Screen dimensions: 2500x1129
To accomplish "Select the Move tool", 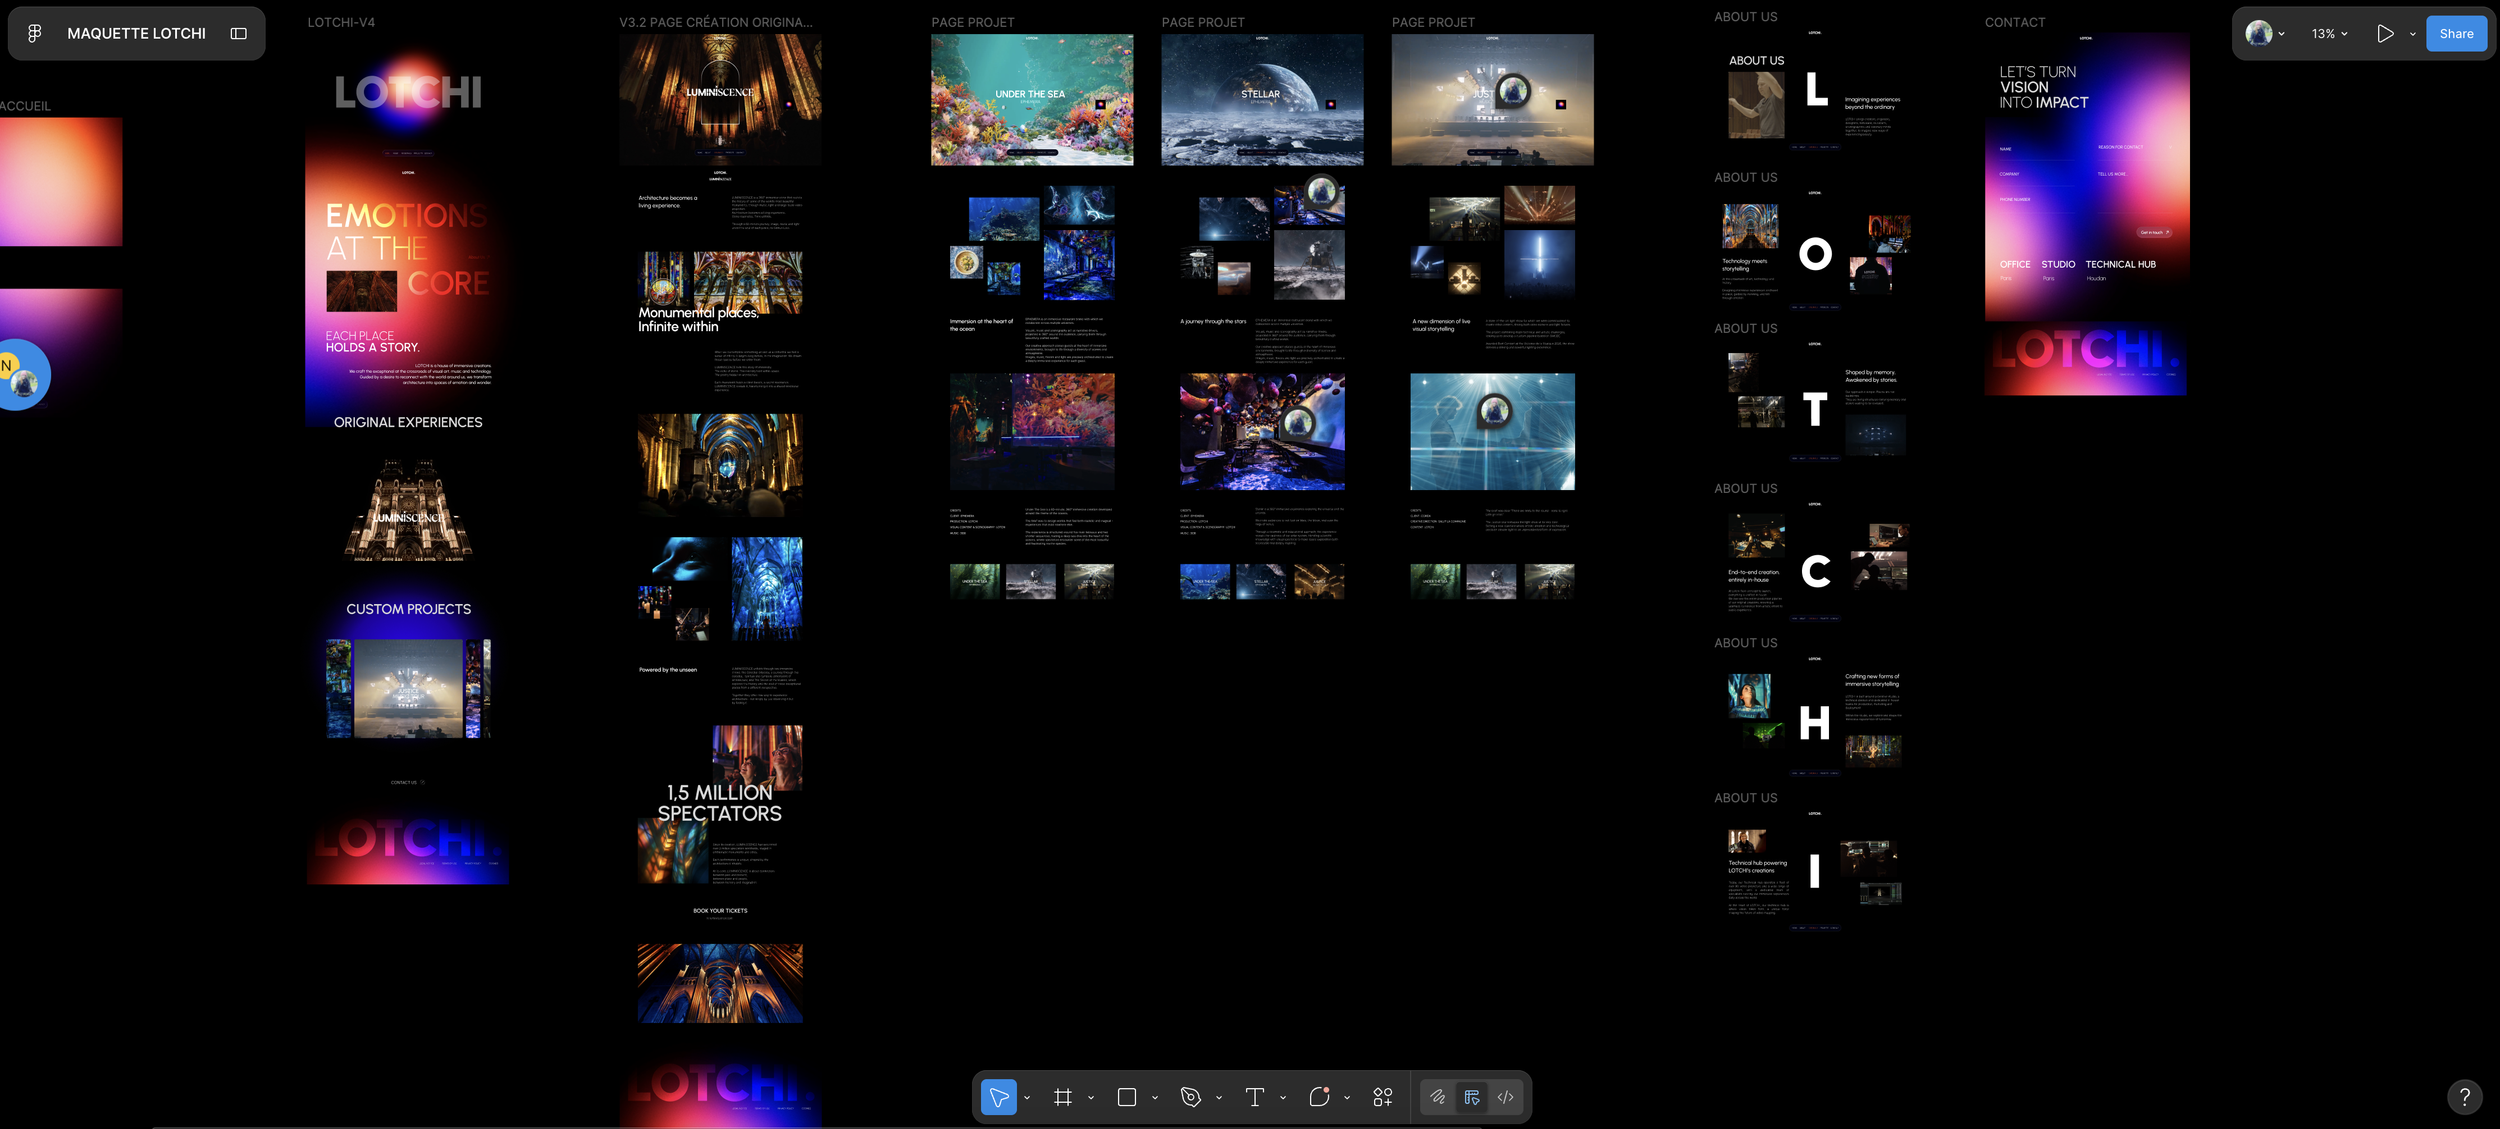I will point(998,1097).
